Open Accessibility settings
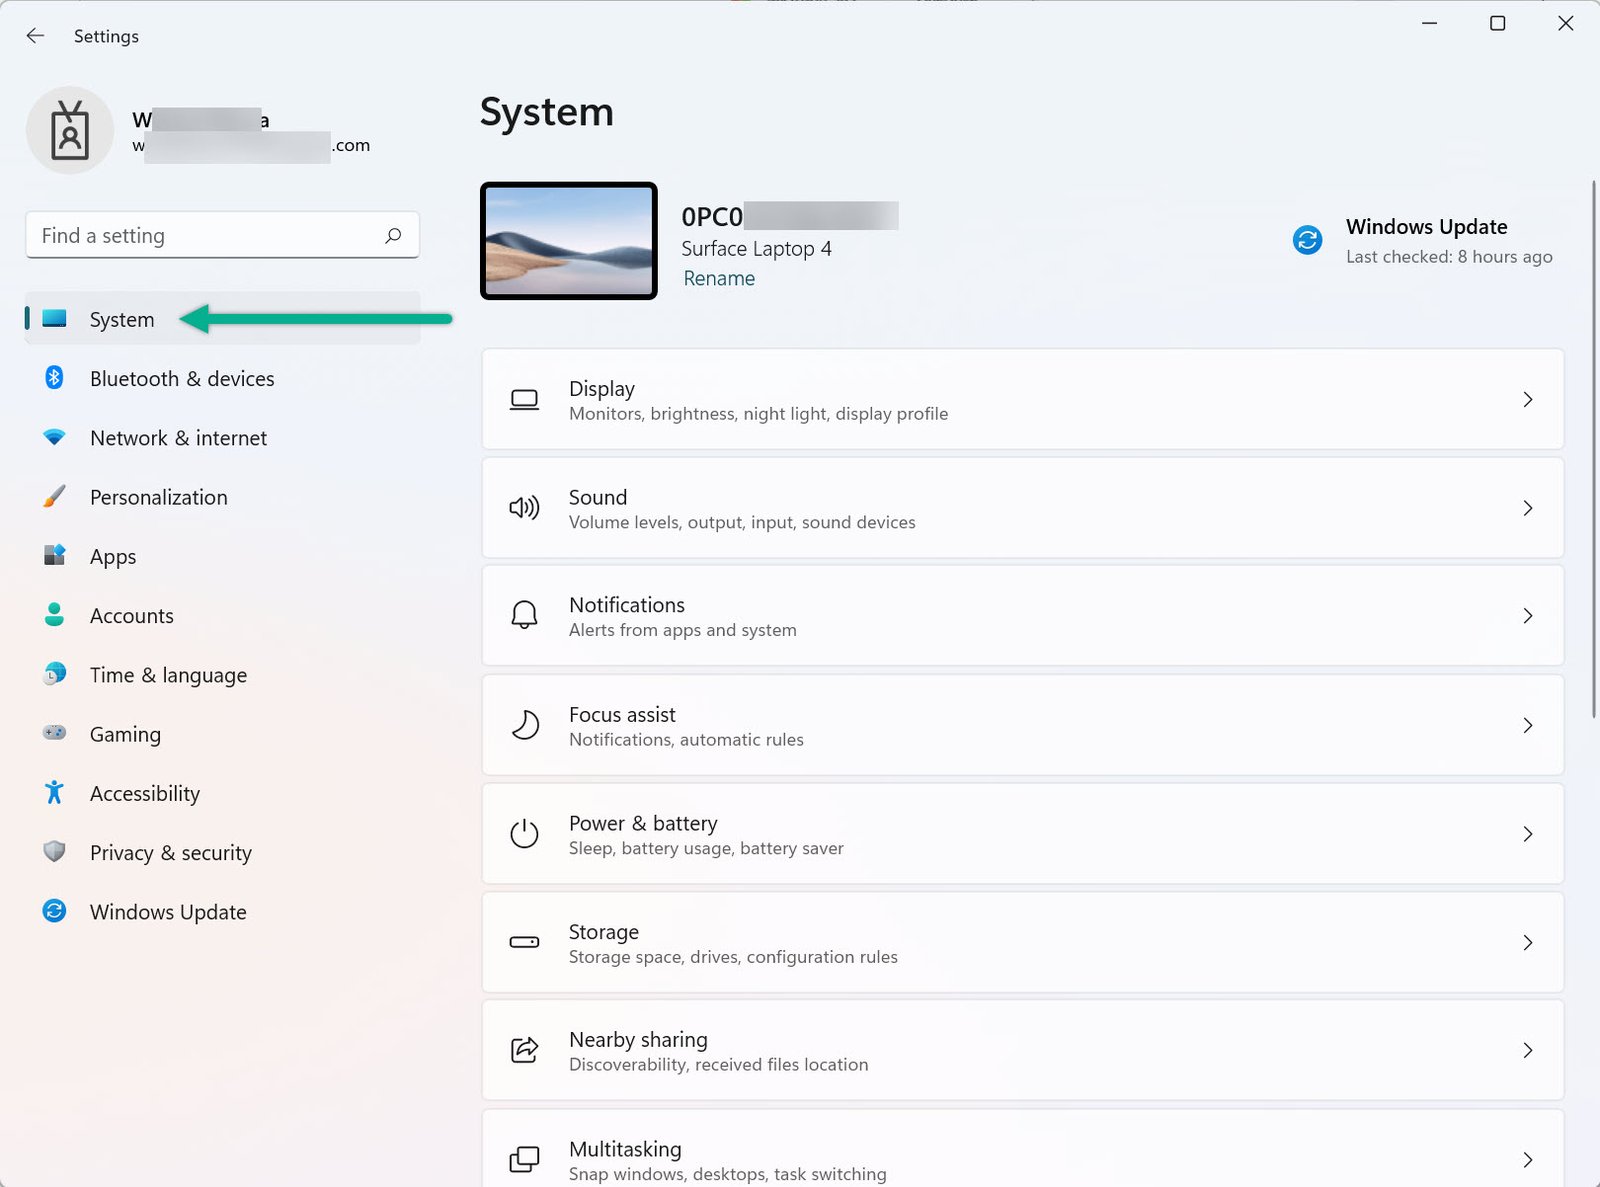Image resolution: width=1600 pixels, height=1187 pixels. tap(222, 792)
